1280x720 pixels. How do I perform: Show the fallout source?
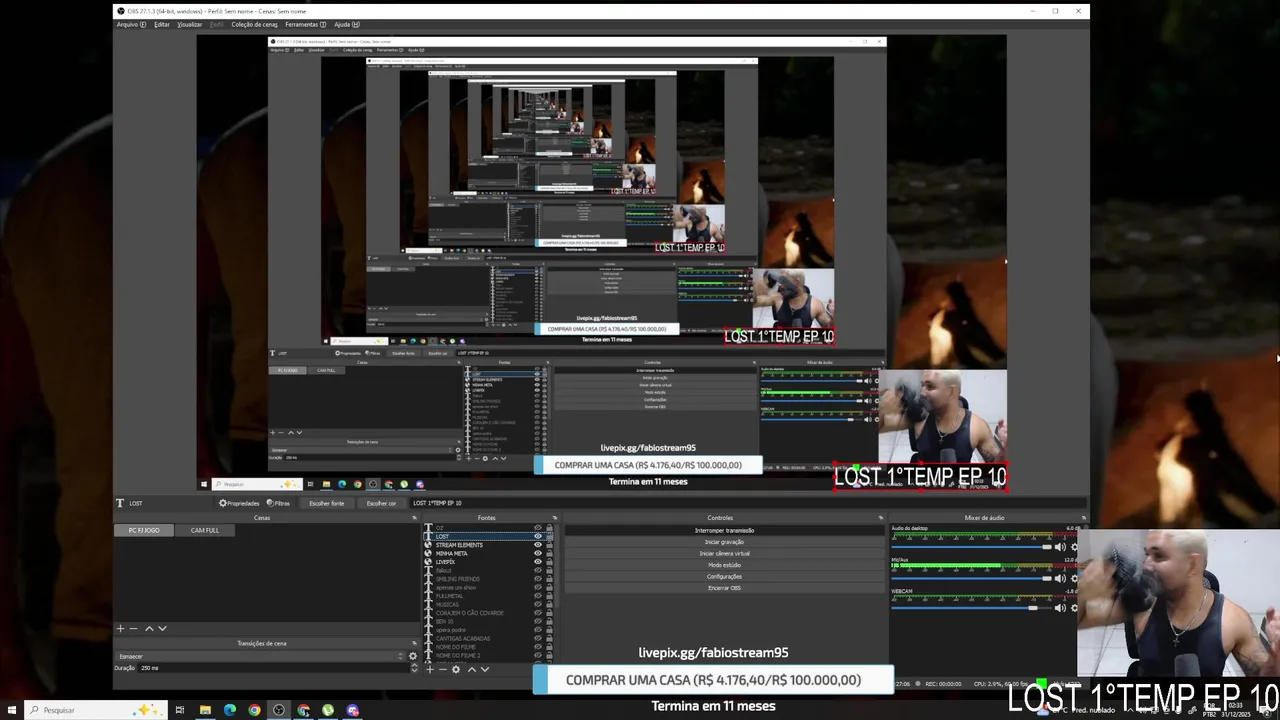tap(538, 570)
